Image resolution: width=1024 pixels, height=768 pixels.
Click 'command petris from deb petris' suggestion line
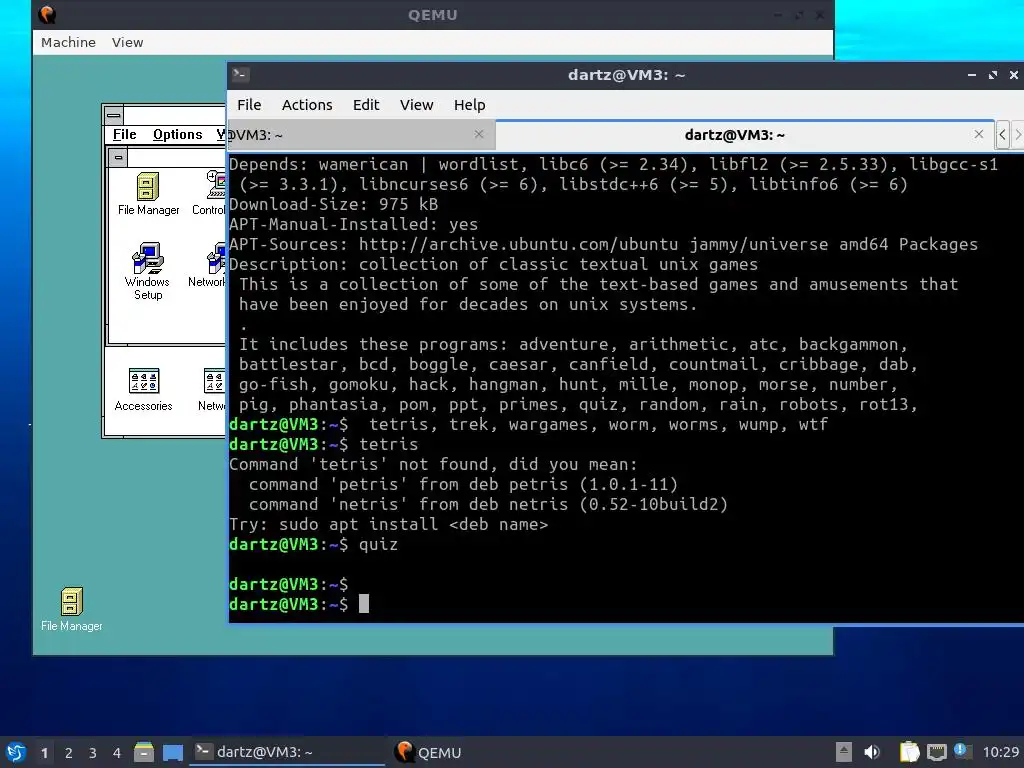[463, 484]
